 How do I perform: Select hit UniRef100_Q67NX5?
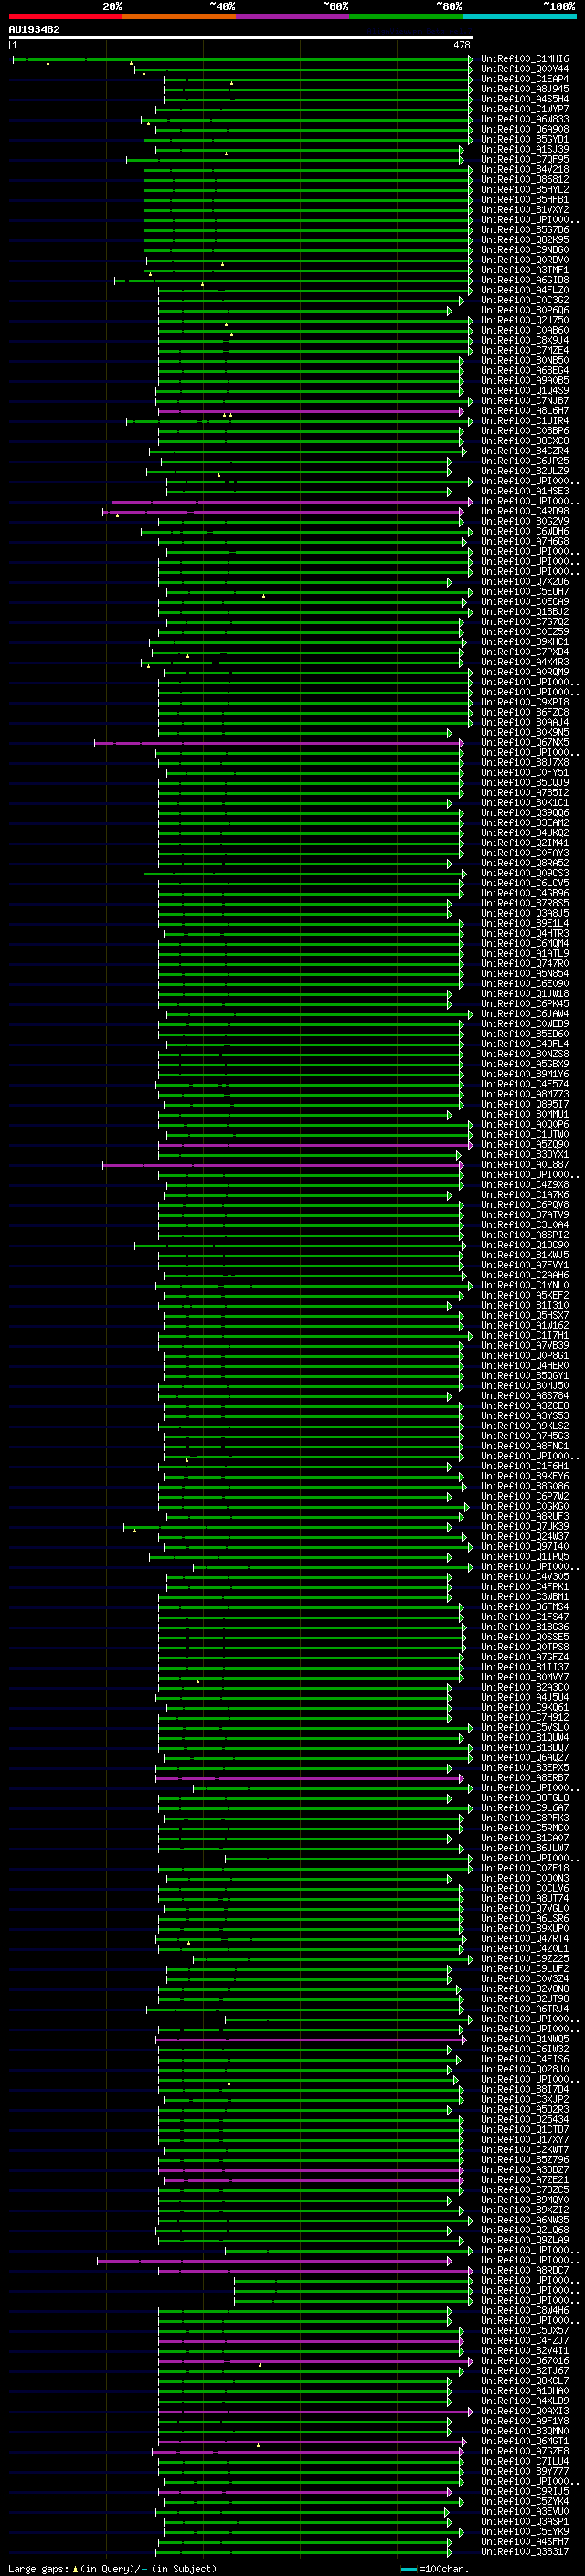[525, 743]
